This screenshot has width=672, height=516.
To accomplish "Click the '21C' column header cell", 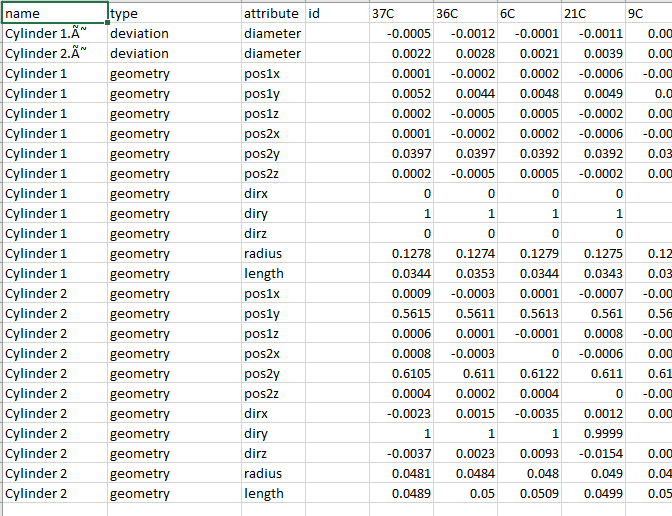I will point(592,13).
